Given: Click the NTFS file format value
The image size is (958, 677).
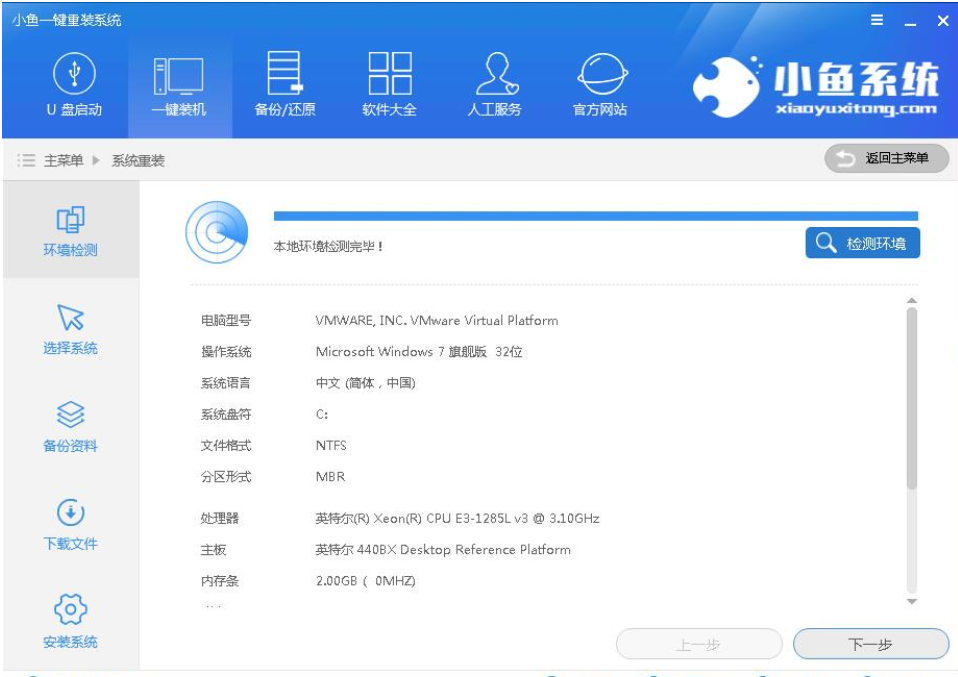Looking at the screenshot, I should (331, 445).
